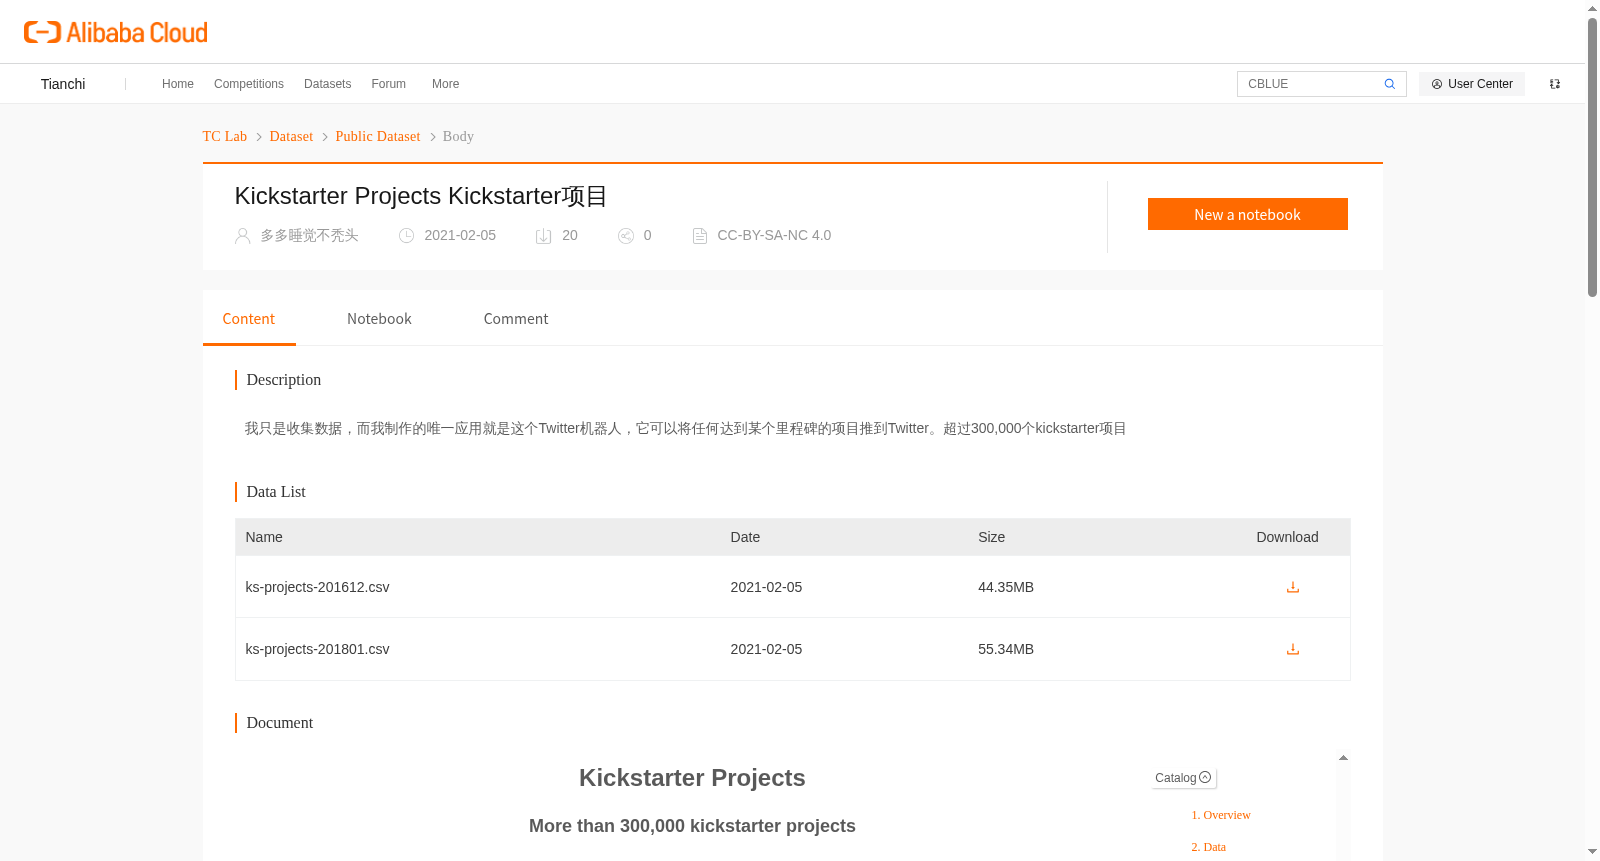Image resolution: width=1600 pixels, height=861 pixels.
Task: Click the Date column header
Action: click(x=745, y=537)
